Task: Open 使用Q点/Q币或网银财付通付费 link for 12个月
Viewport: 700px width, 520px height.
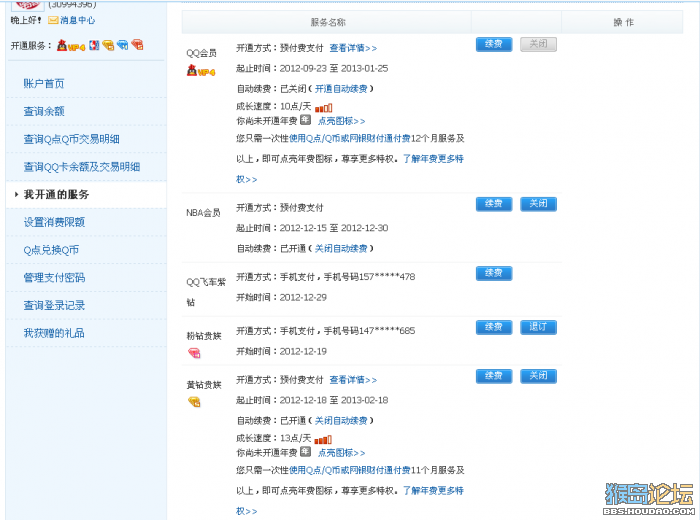Action: coord(350,138)
